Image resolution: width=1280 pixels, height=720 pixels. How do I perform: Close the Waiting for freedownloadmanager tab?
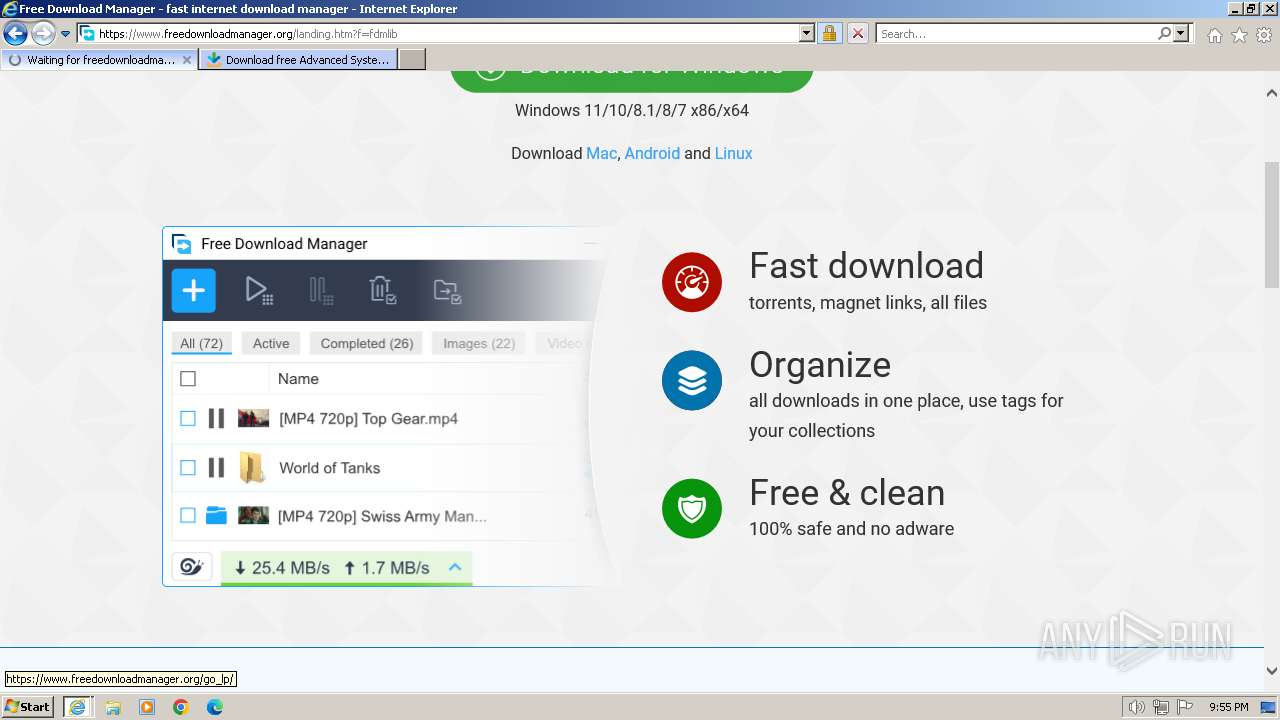coord(186,60)
